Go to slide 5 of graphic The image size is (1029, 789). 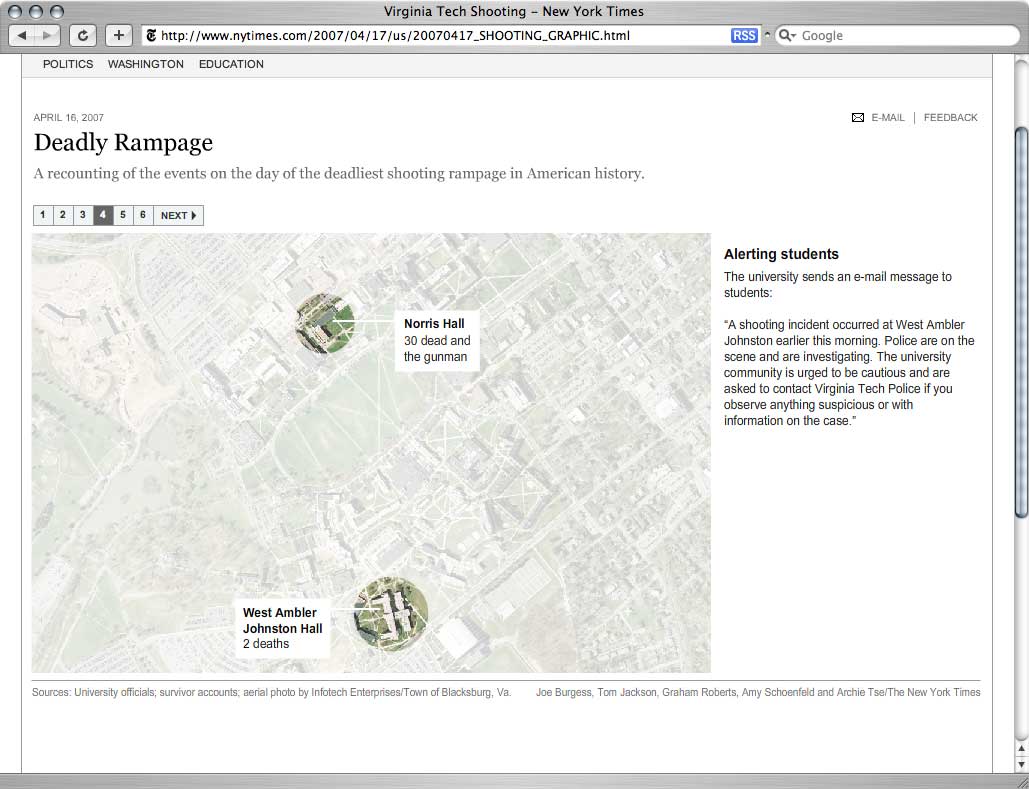click(x=123, y=215)
